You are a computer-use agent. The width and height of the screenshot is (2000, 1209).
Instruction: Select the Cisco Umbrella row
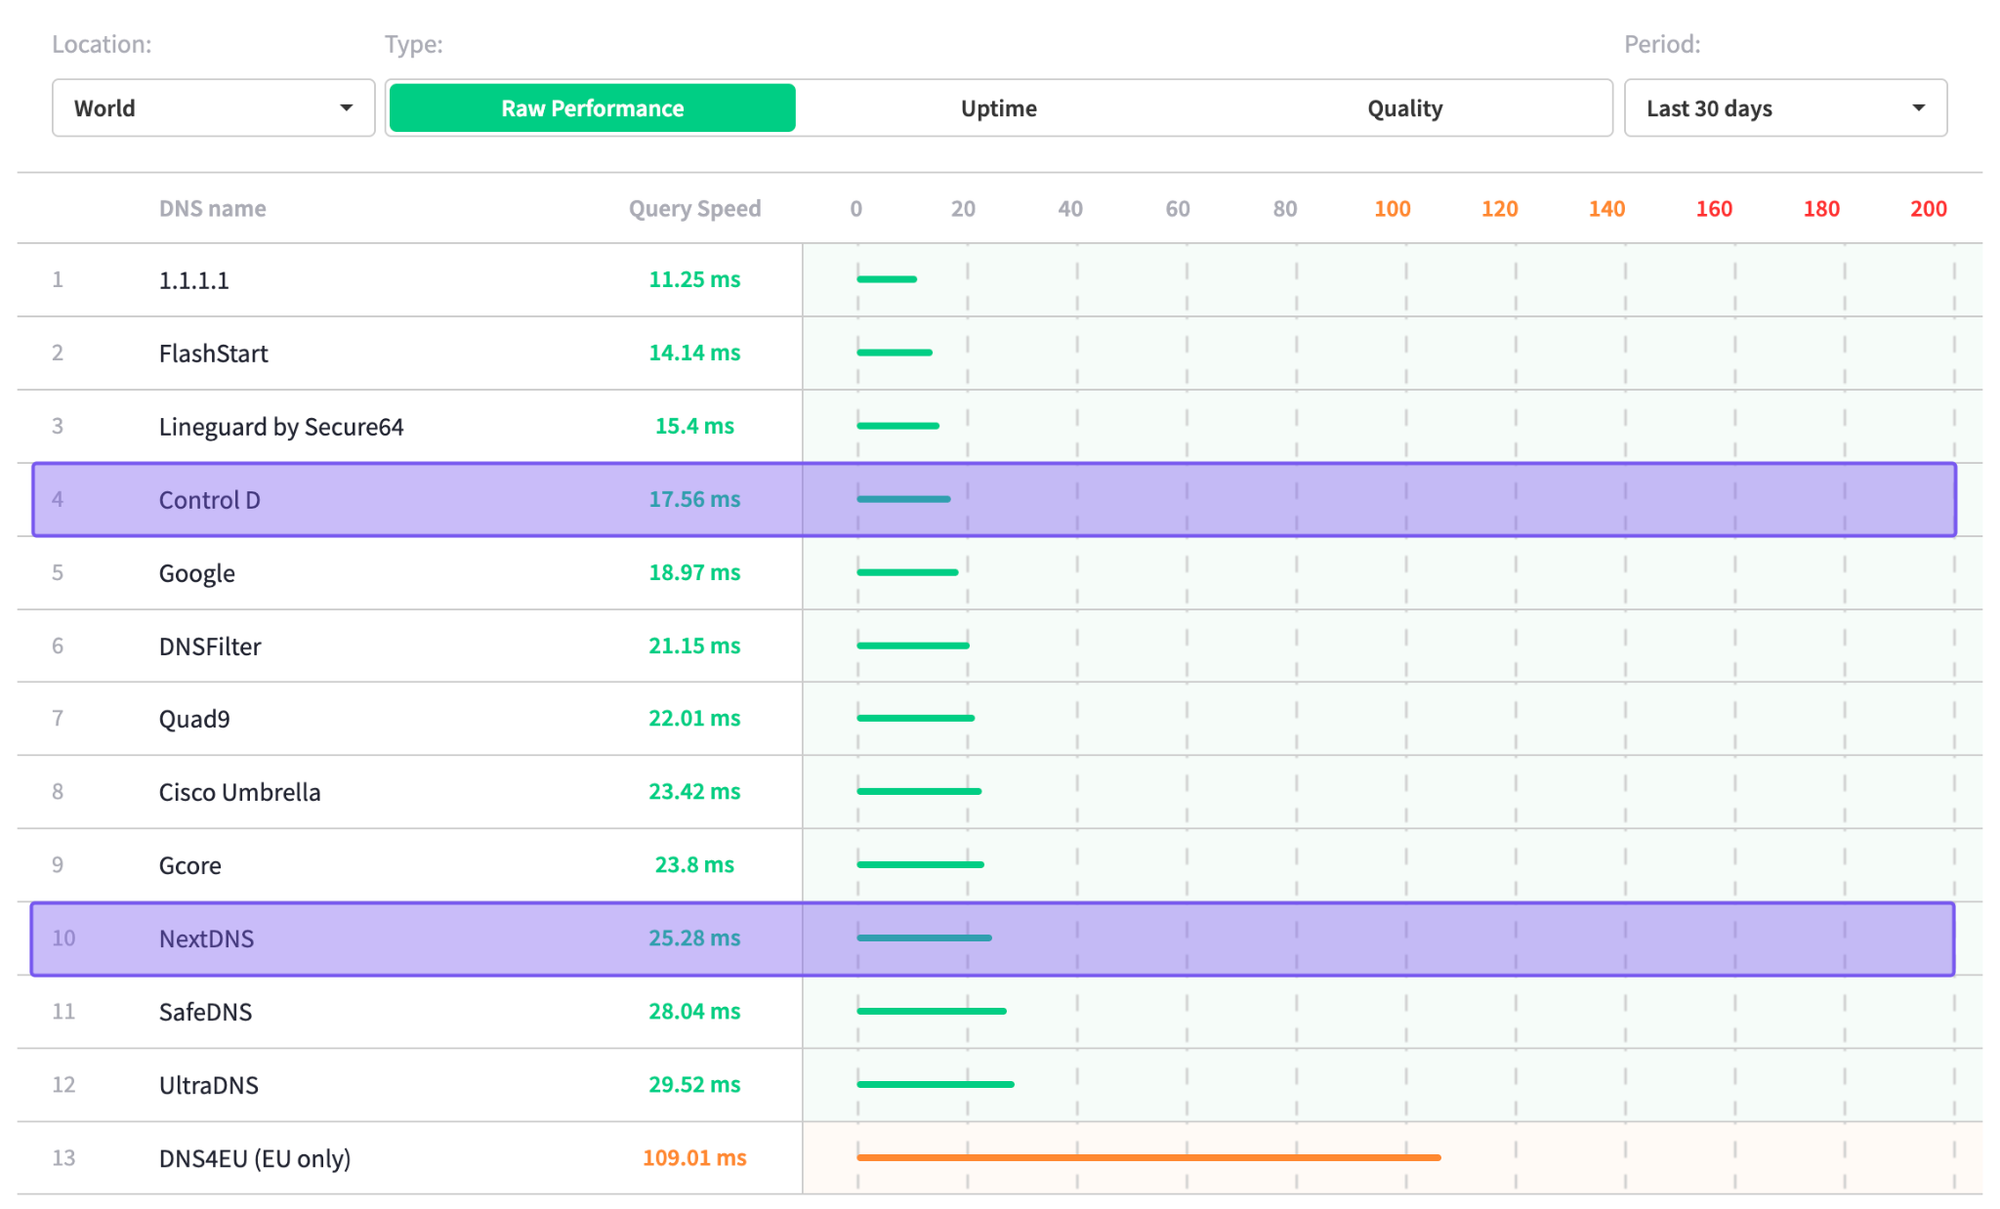click(240, 792)
